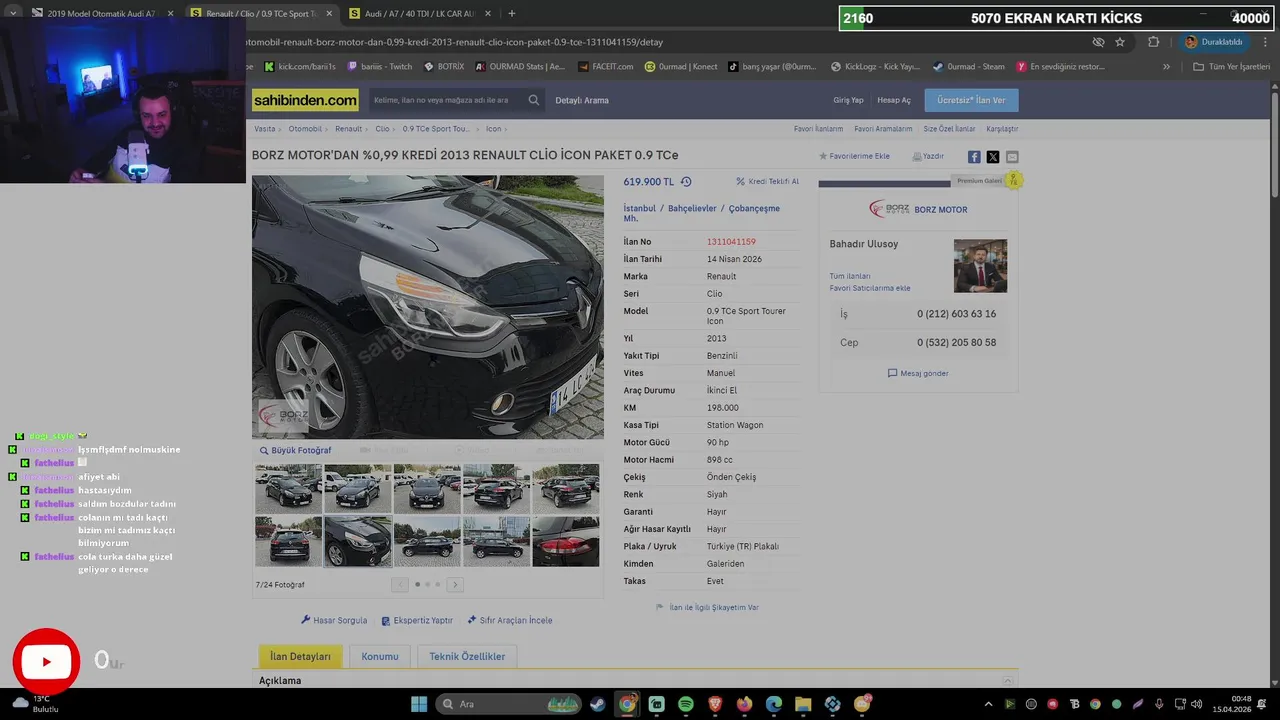The width and height of the screenshot is (1280, 720).
Task: Bookmark this page with the star icon
Action: (1120, 42)
